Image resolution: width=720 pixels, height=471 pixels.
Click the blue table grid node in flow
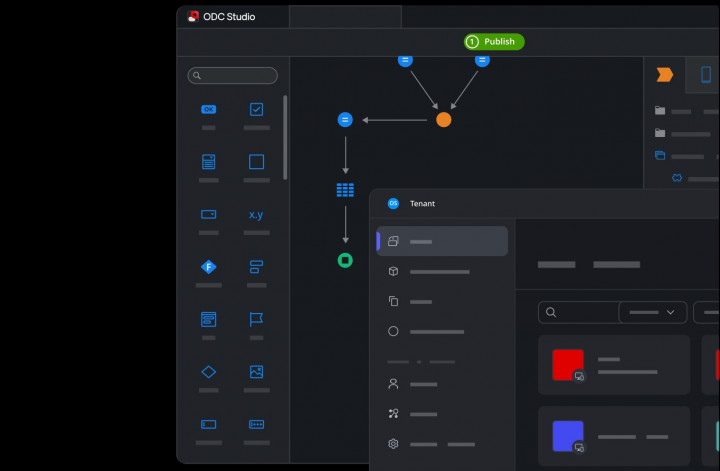[x=345, y=190]
